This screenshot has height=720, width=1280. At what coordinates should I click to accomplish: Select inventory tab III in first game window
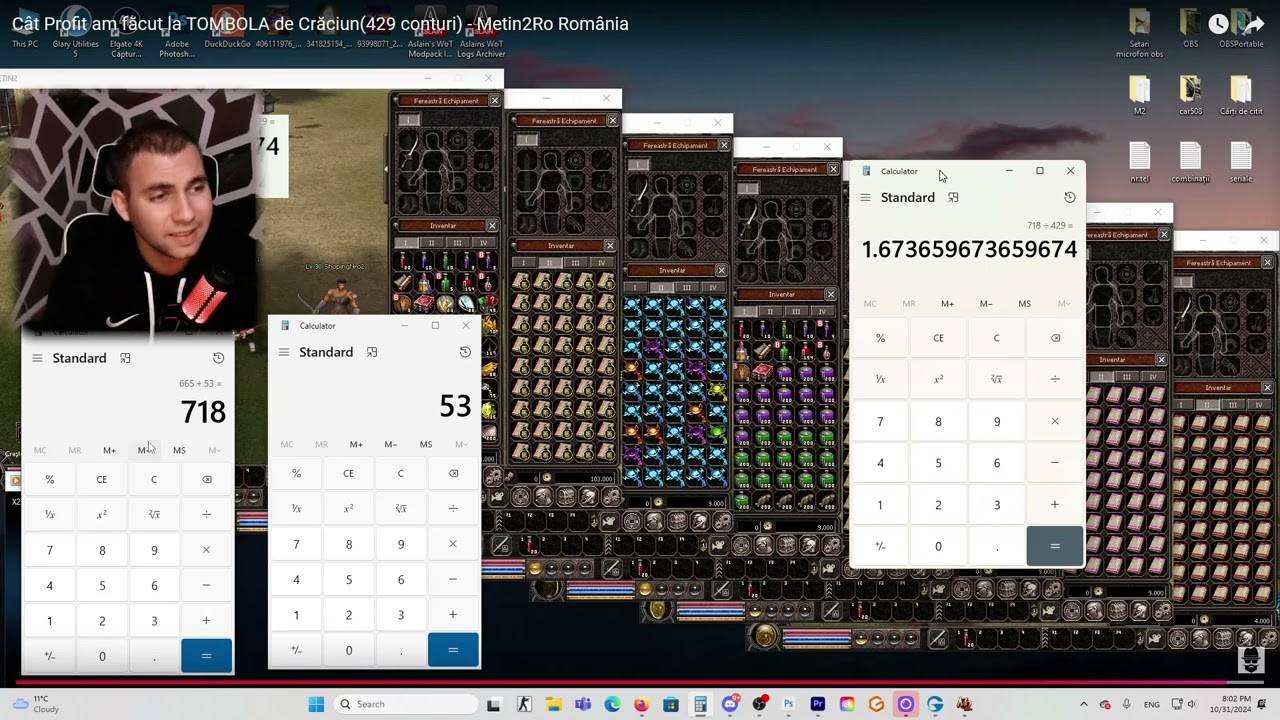tap(458, 243)
